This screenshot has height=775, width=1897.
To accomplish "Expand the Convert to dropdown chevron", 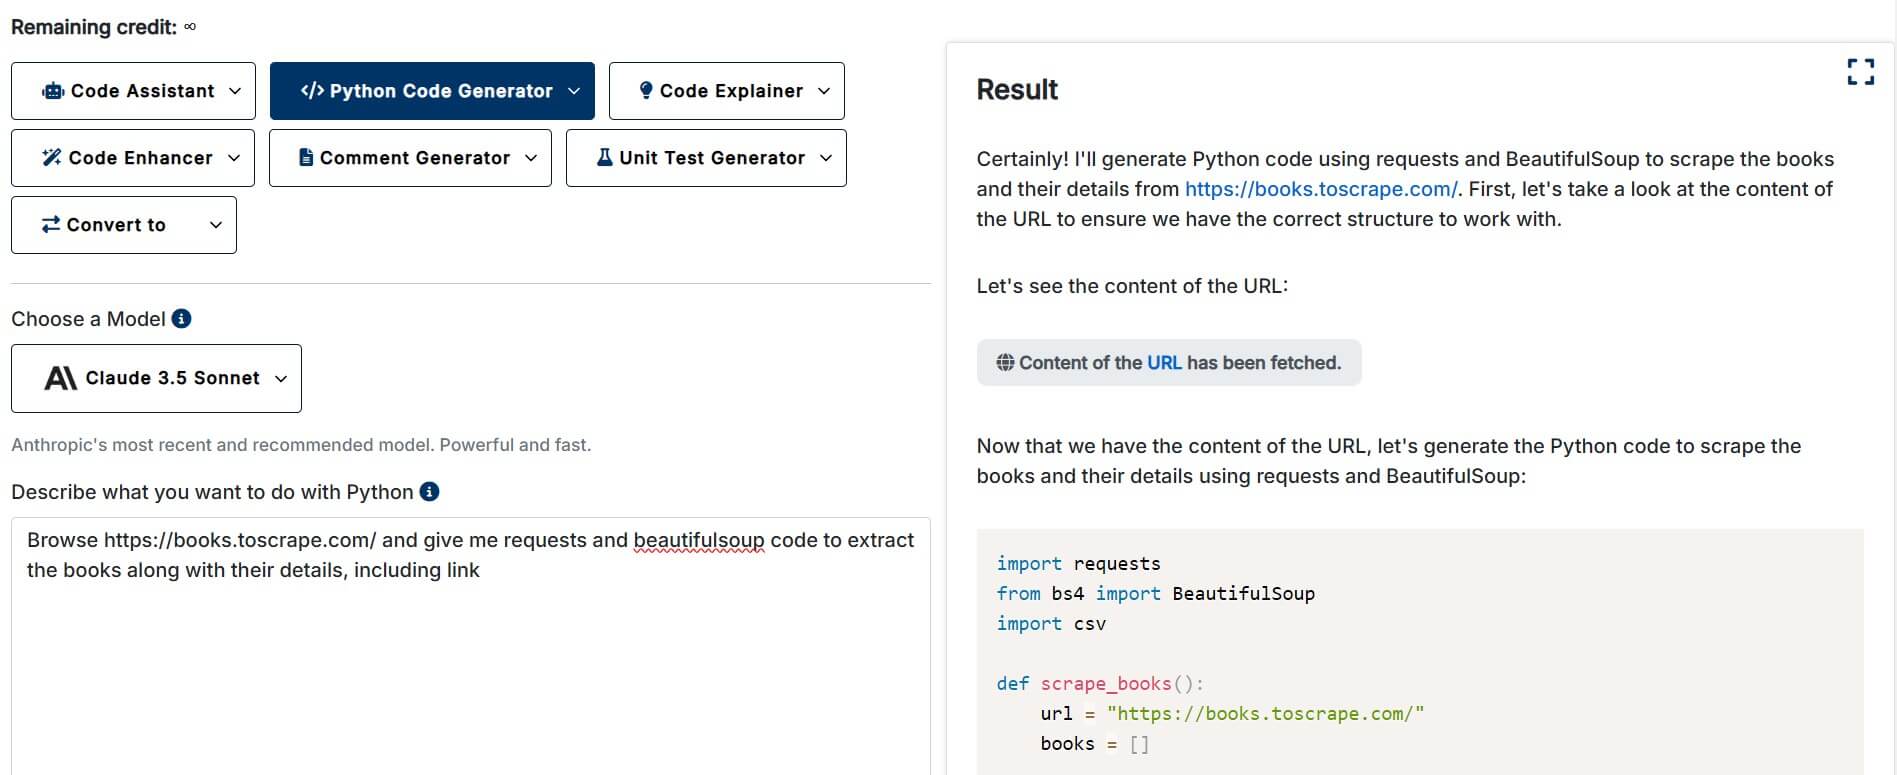I will [x=215, y=225].
